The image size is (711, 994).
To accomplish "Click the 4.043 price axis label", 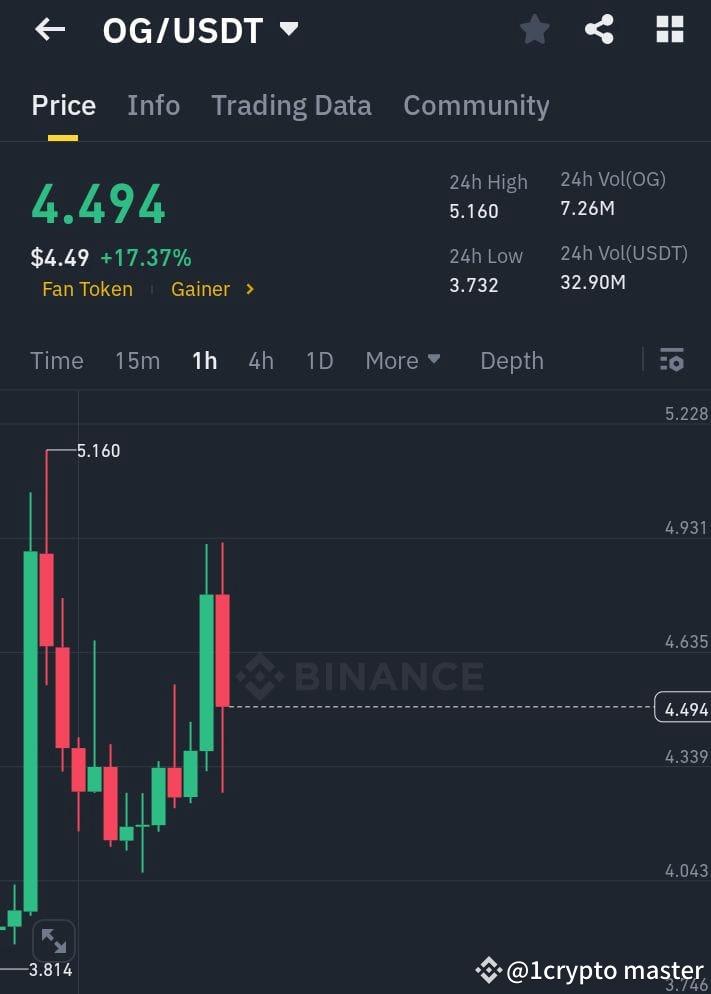I will click(x=686, y=870).
